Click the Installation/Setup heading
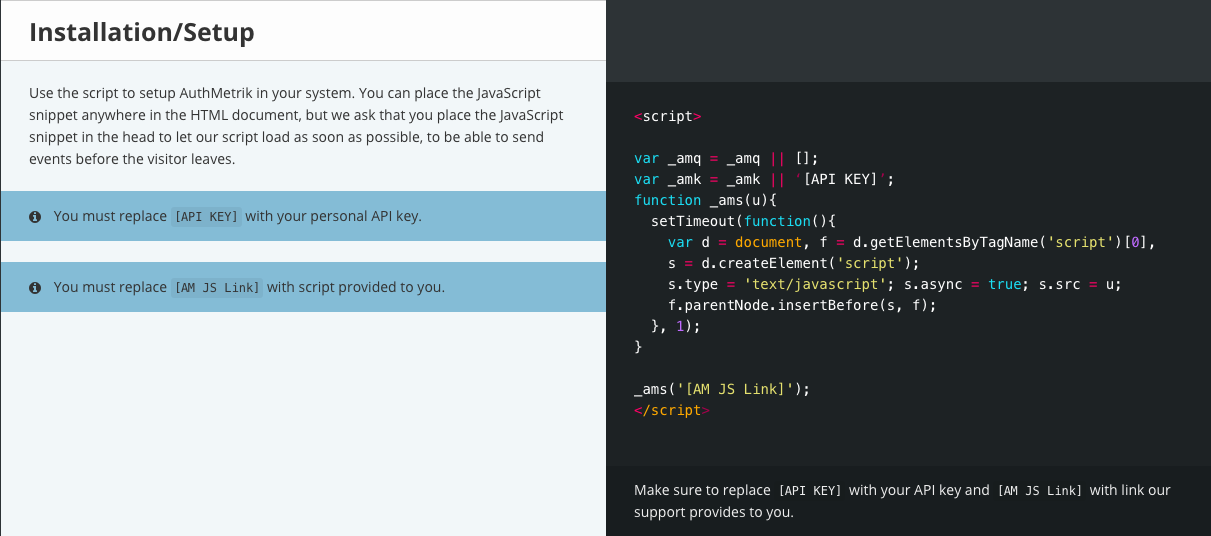 pos(142,32)
